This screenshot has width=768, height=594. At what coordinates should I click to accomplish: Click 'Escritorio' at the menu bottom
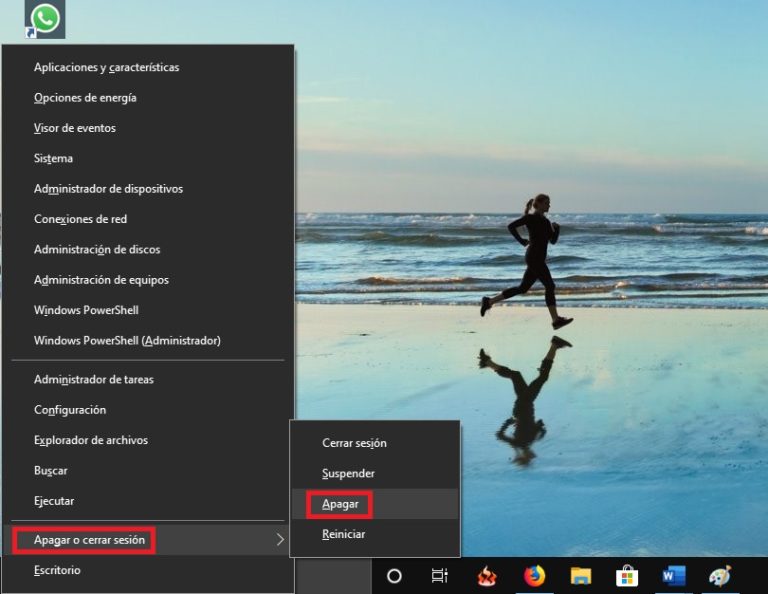coord(57,570)
